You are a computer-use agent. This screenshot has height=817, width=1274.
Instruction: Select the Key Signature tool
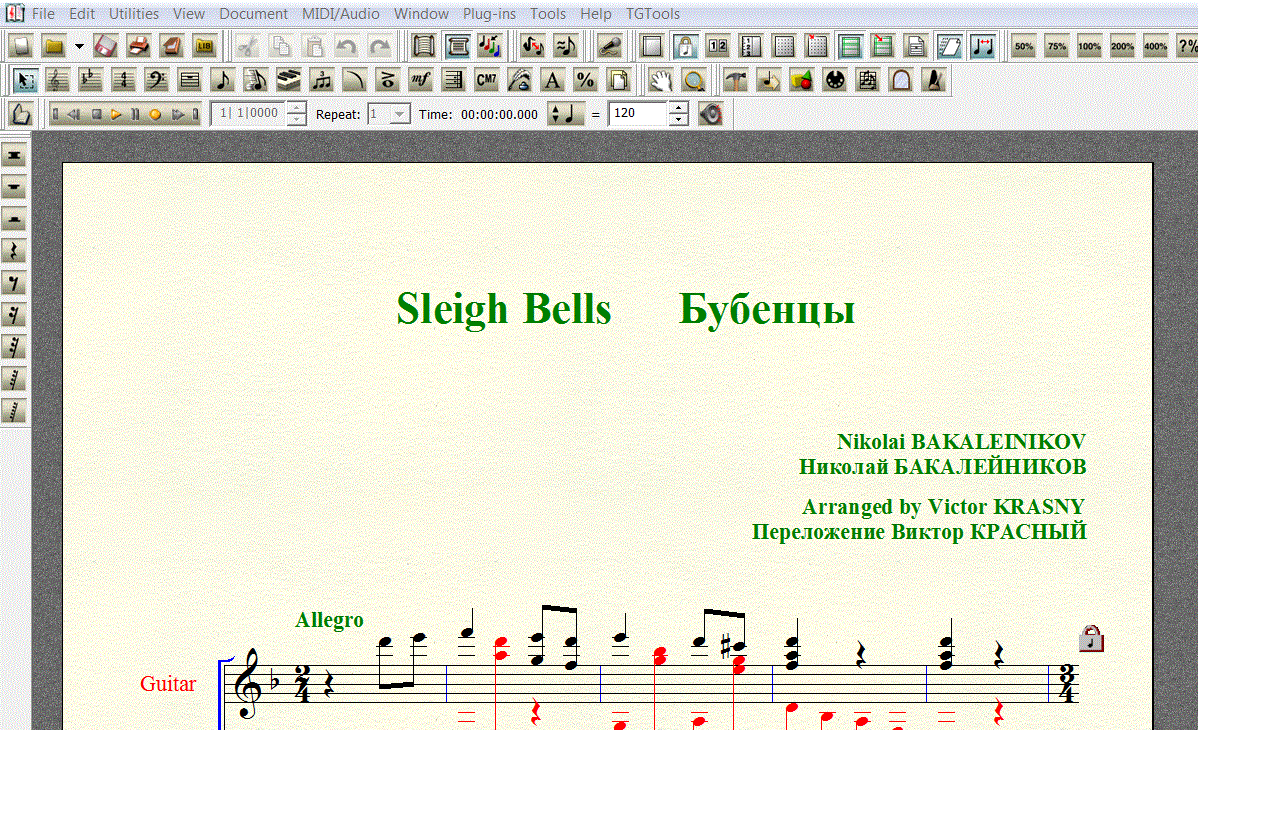pyautogui.click(x=91, y=80)
